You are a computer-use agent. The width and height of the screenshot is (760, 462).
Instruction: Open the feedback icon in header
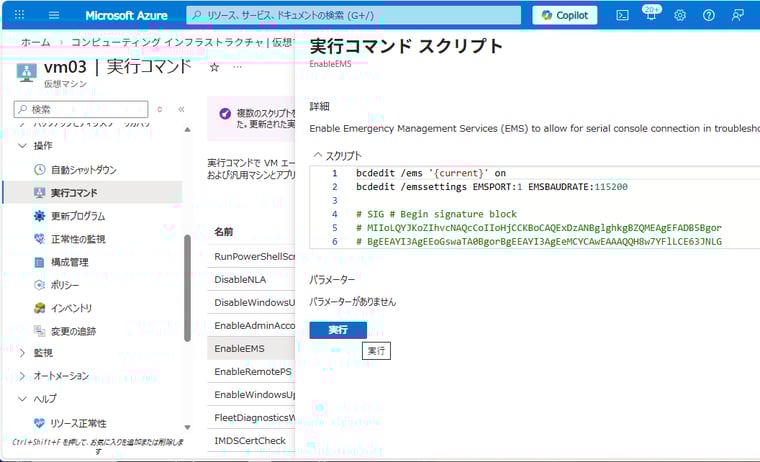click(x=737, y=16)
